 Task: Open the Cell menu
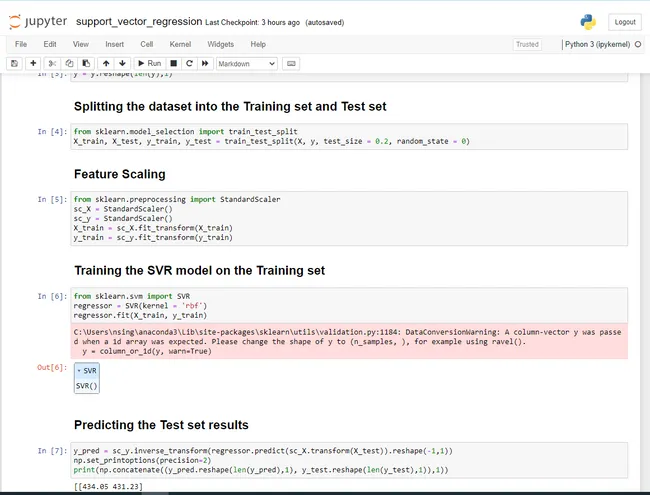point(147,44)
